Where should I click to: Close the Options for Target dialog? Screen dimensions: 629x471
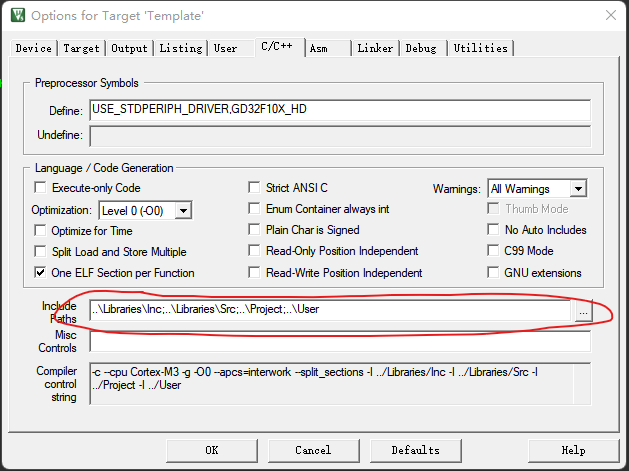pyautogui.click(x=611, y=15)
